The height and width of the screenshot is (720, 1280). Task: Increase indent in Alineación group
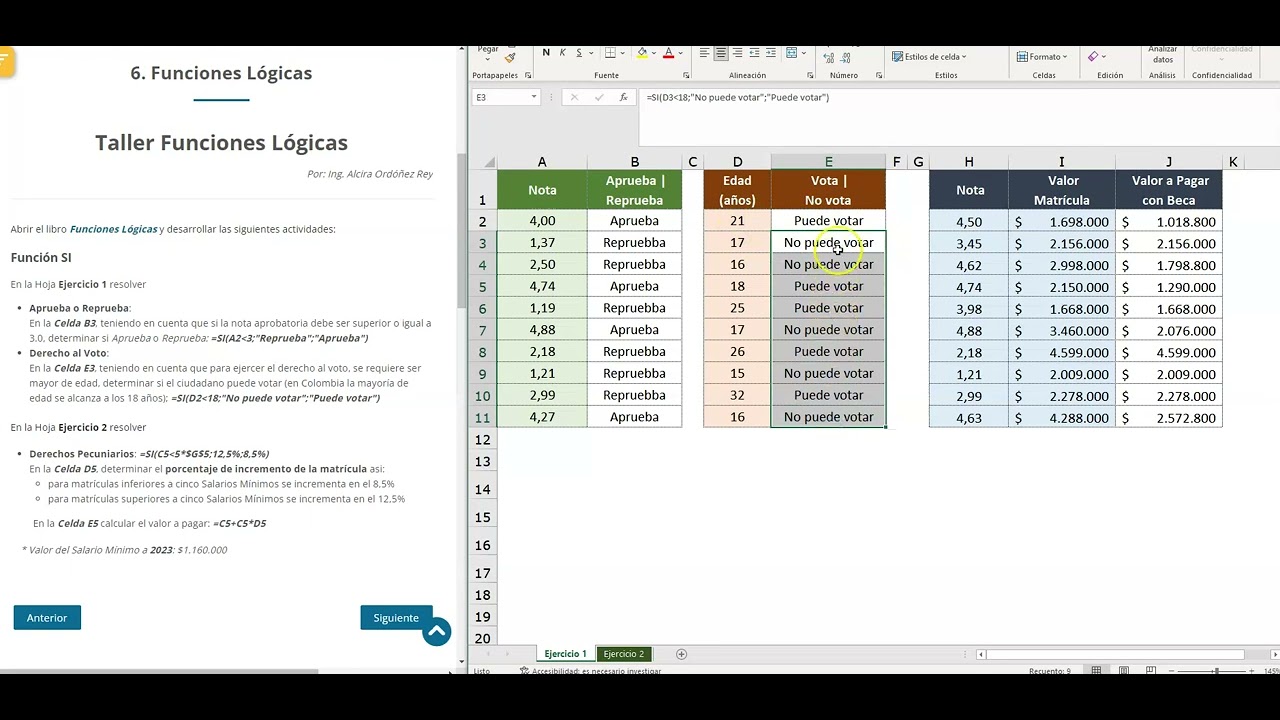click(771, 53)
